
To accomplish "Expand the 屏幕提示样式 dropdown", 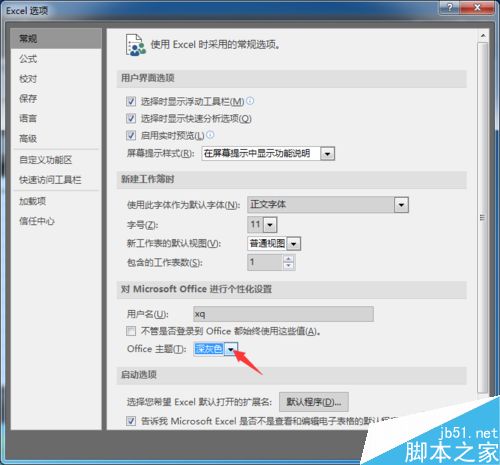I will pyautogui.click(x=327, y=154).
